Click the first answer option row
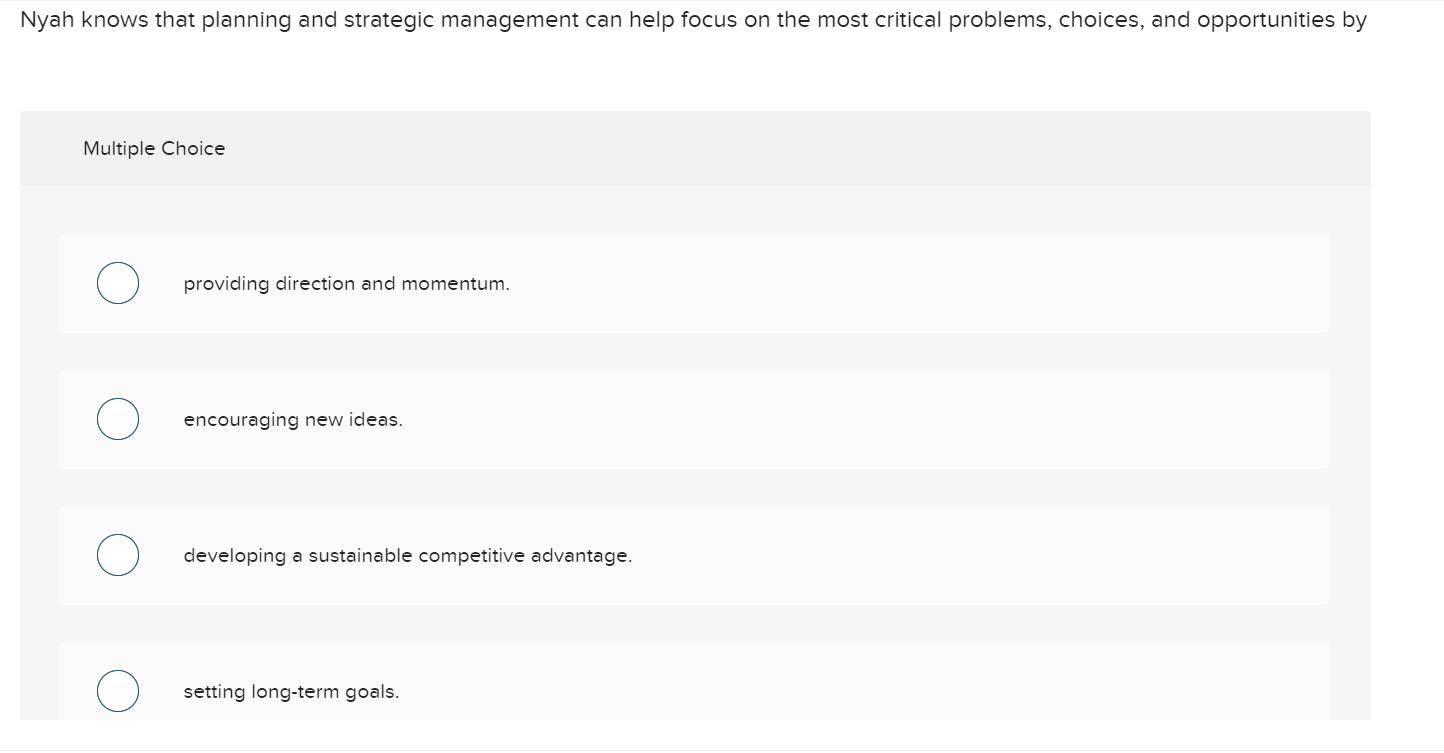1444x753 pixels. point(694,282)
